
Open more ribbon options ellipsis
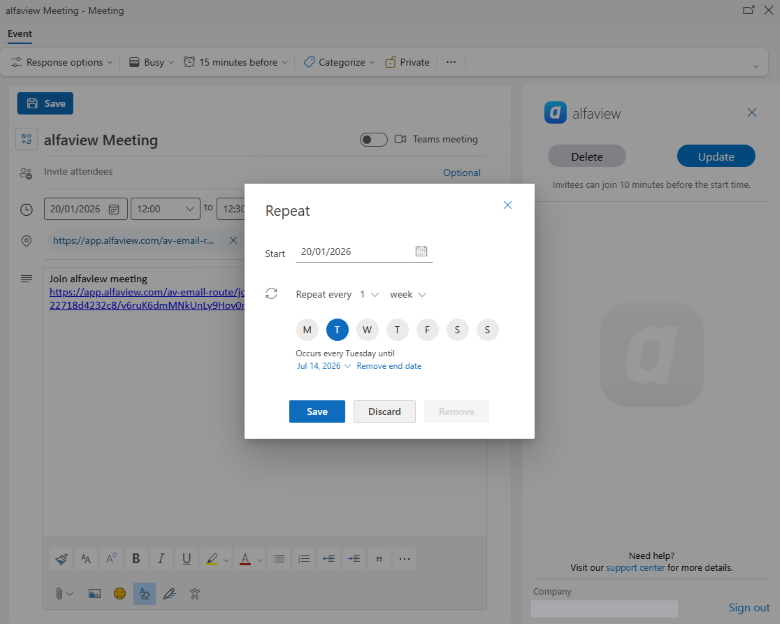coord(451,62)
